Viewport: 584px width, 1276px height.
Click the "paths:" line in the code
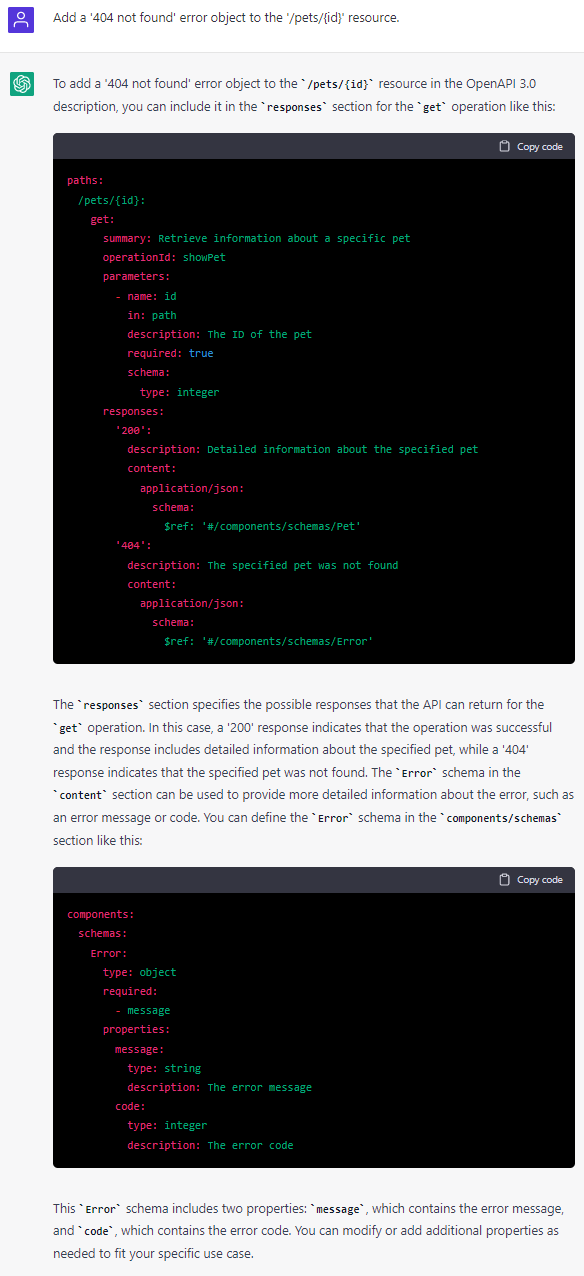click(x=85, y=181)
